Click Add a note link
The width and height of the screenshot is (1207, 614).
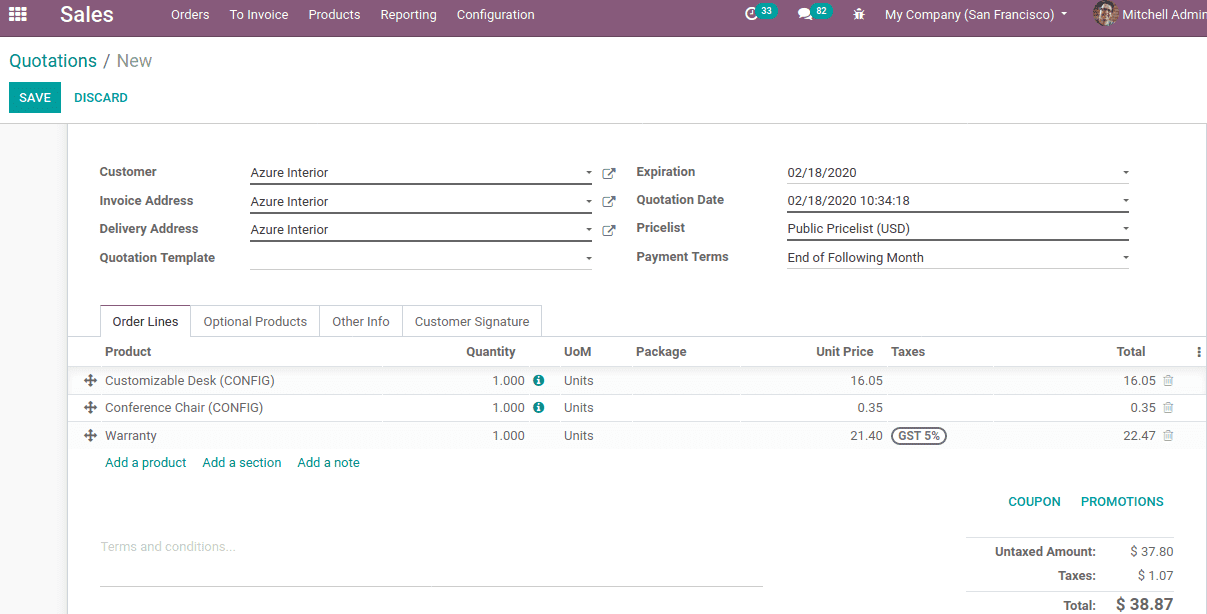pyautogui.click(x=328, y=463)
